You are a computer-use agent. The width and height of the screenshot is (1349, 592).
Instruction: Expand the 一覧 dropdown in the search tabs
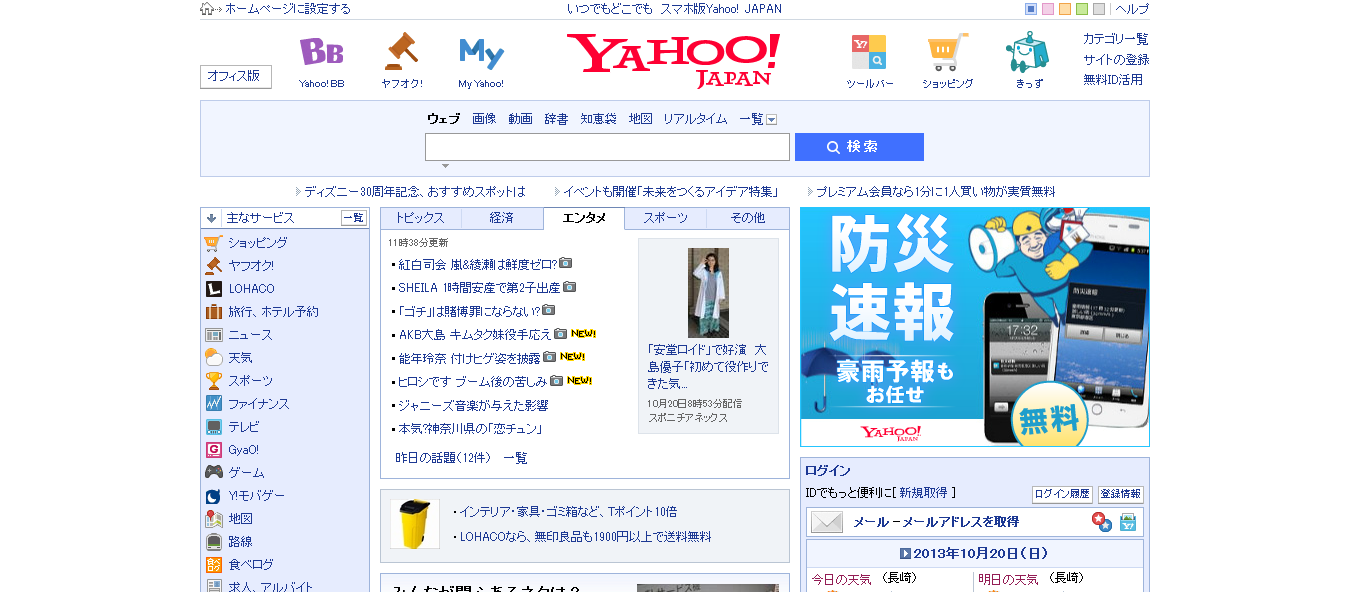tap(772, 120)
